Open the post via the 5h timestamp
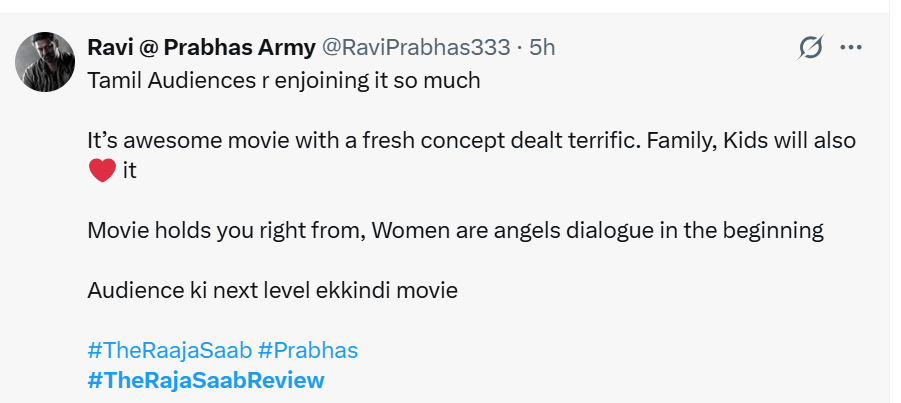 pyautogui.click(x=543, y=47)
